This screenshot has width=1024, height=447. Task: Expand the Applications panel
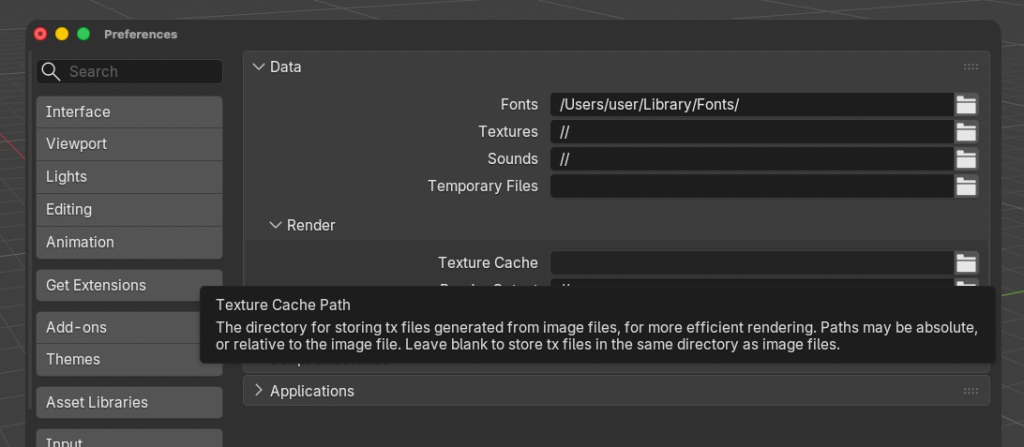tap(259, 390)
